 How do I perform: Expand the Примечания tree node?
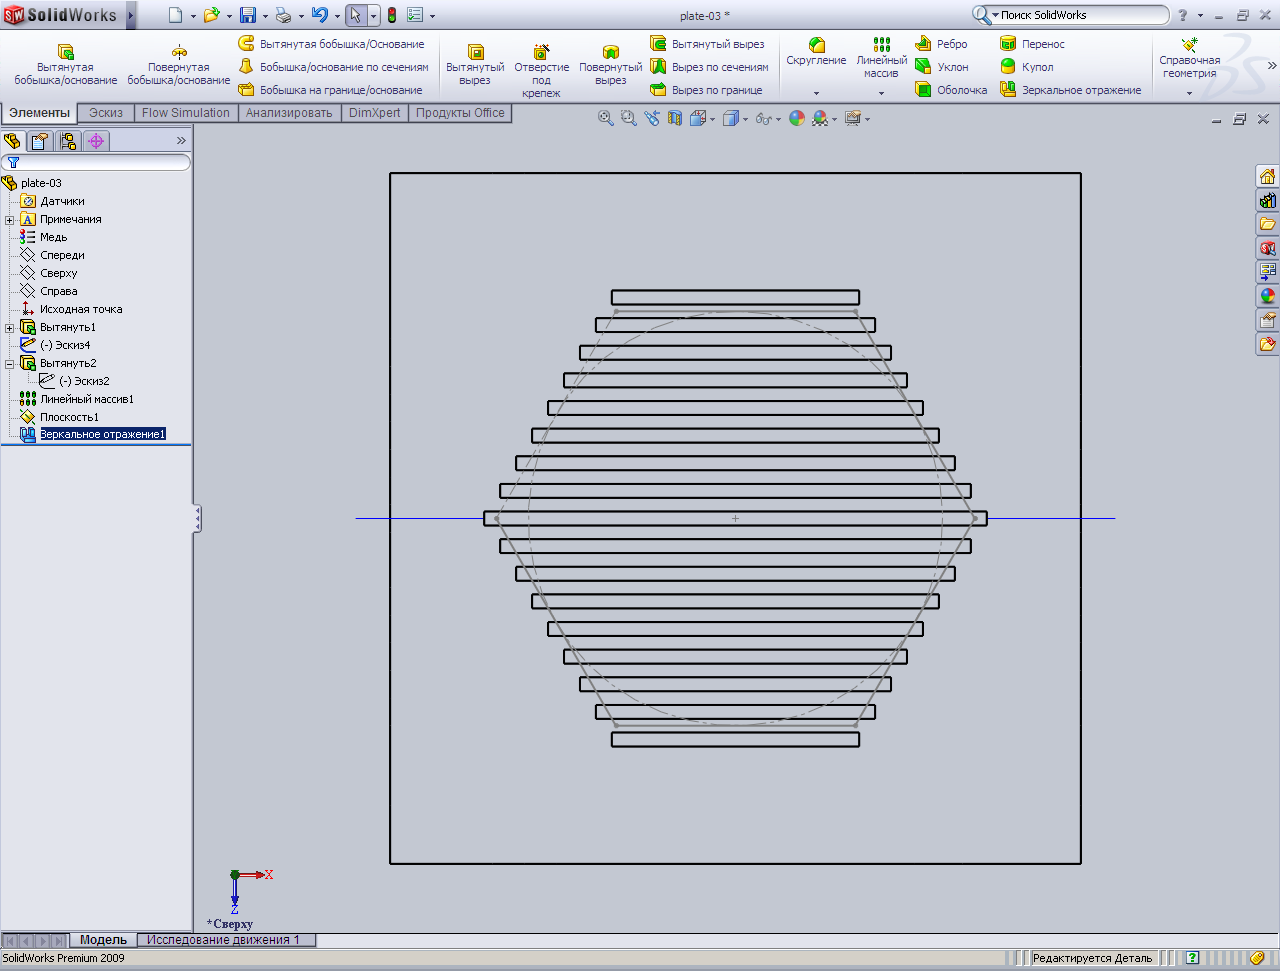coord(10,220)
